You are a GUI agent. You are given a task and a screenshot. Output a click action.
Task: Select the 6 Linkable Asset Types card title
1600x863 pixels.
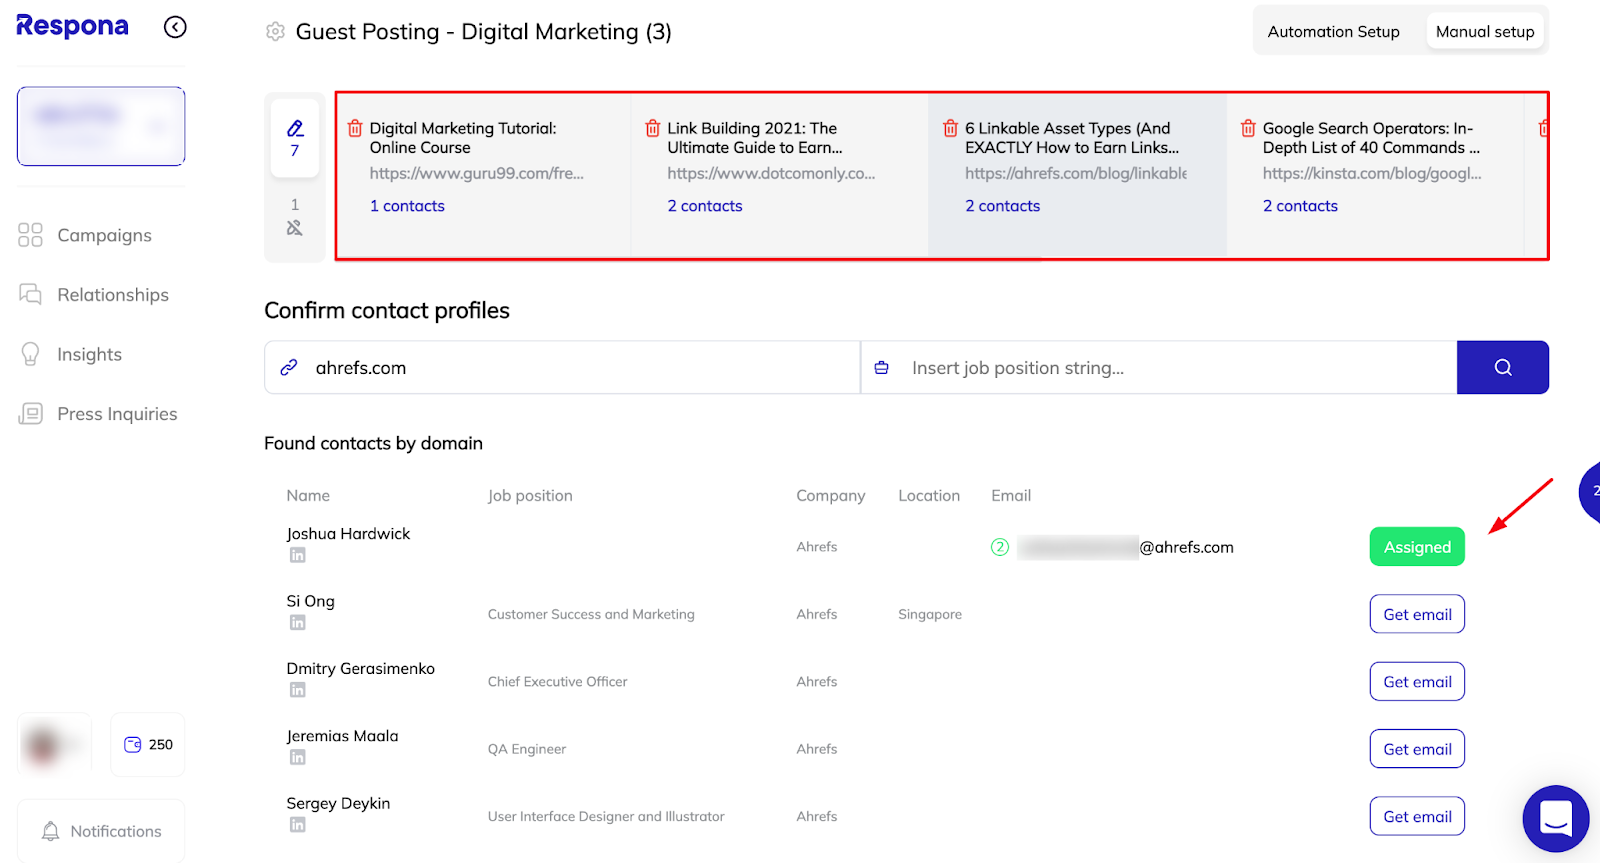[1072, 138]
